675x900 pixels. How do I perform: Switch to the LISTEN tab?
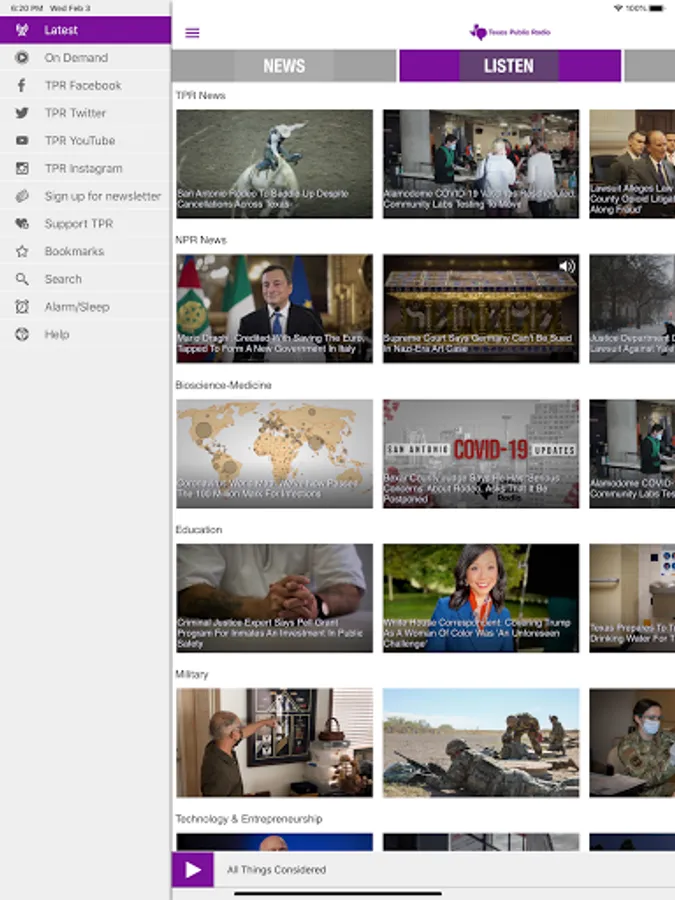(x=510, y=65)
